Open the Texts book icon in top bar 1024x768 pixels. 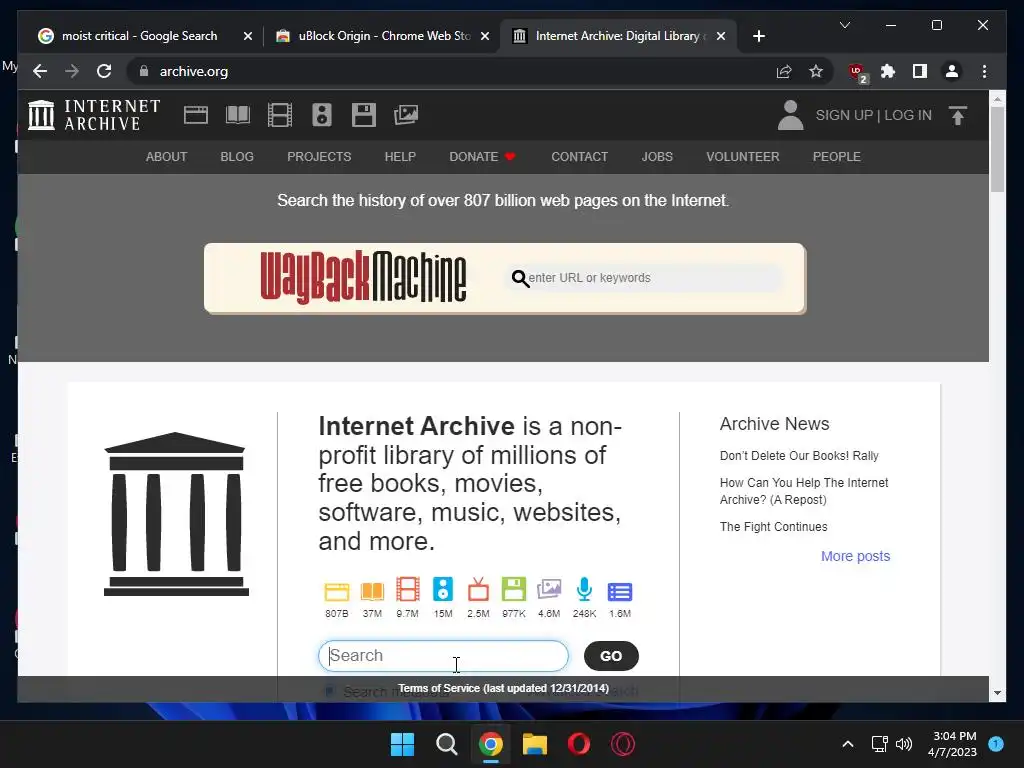point(238,115)
